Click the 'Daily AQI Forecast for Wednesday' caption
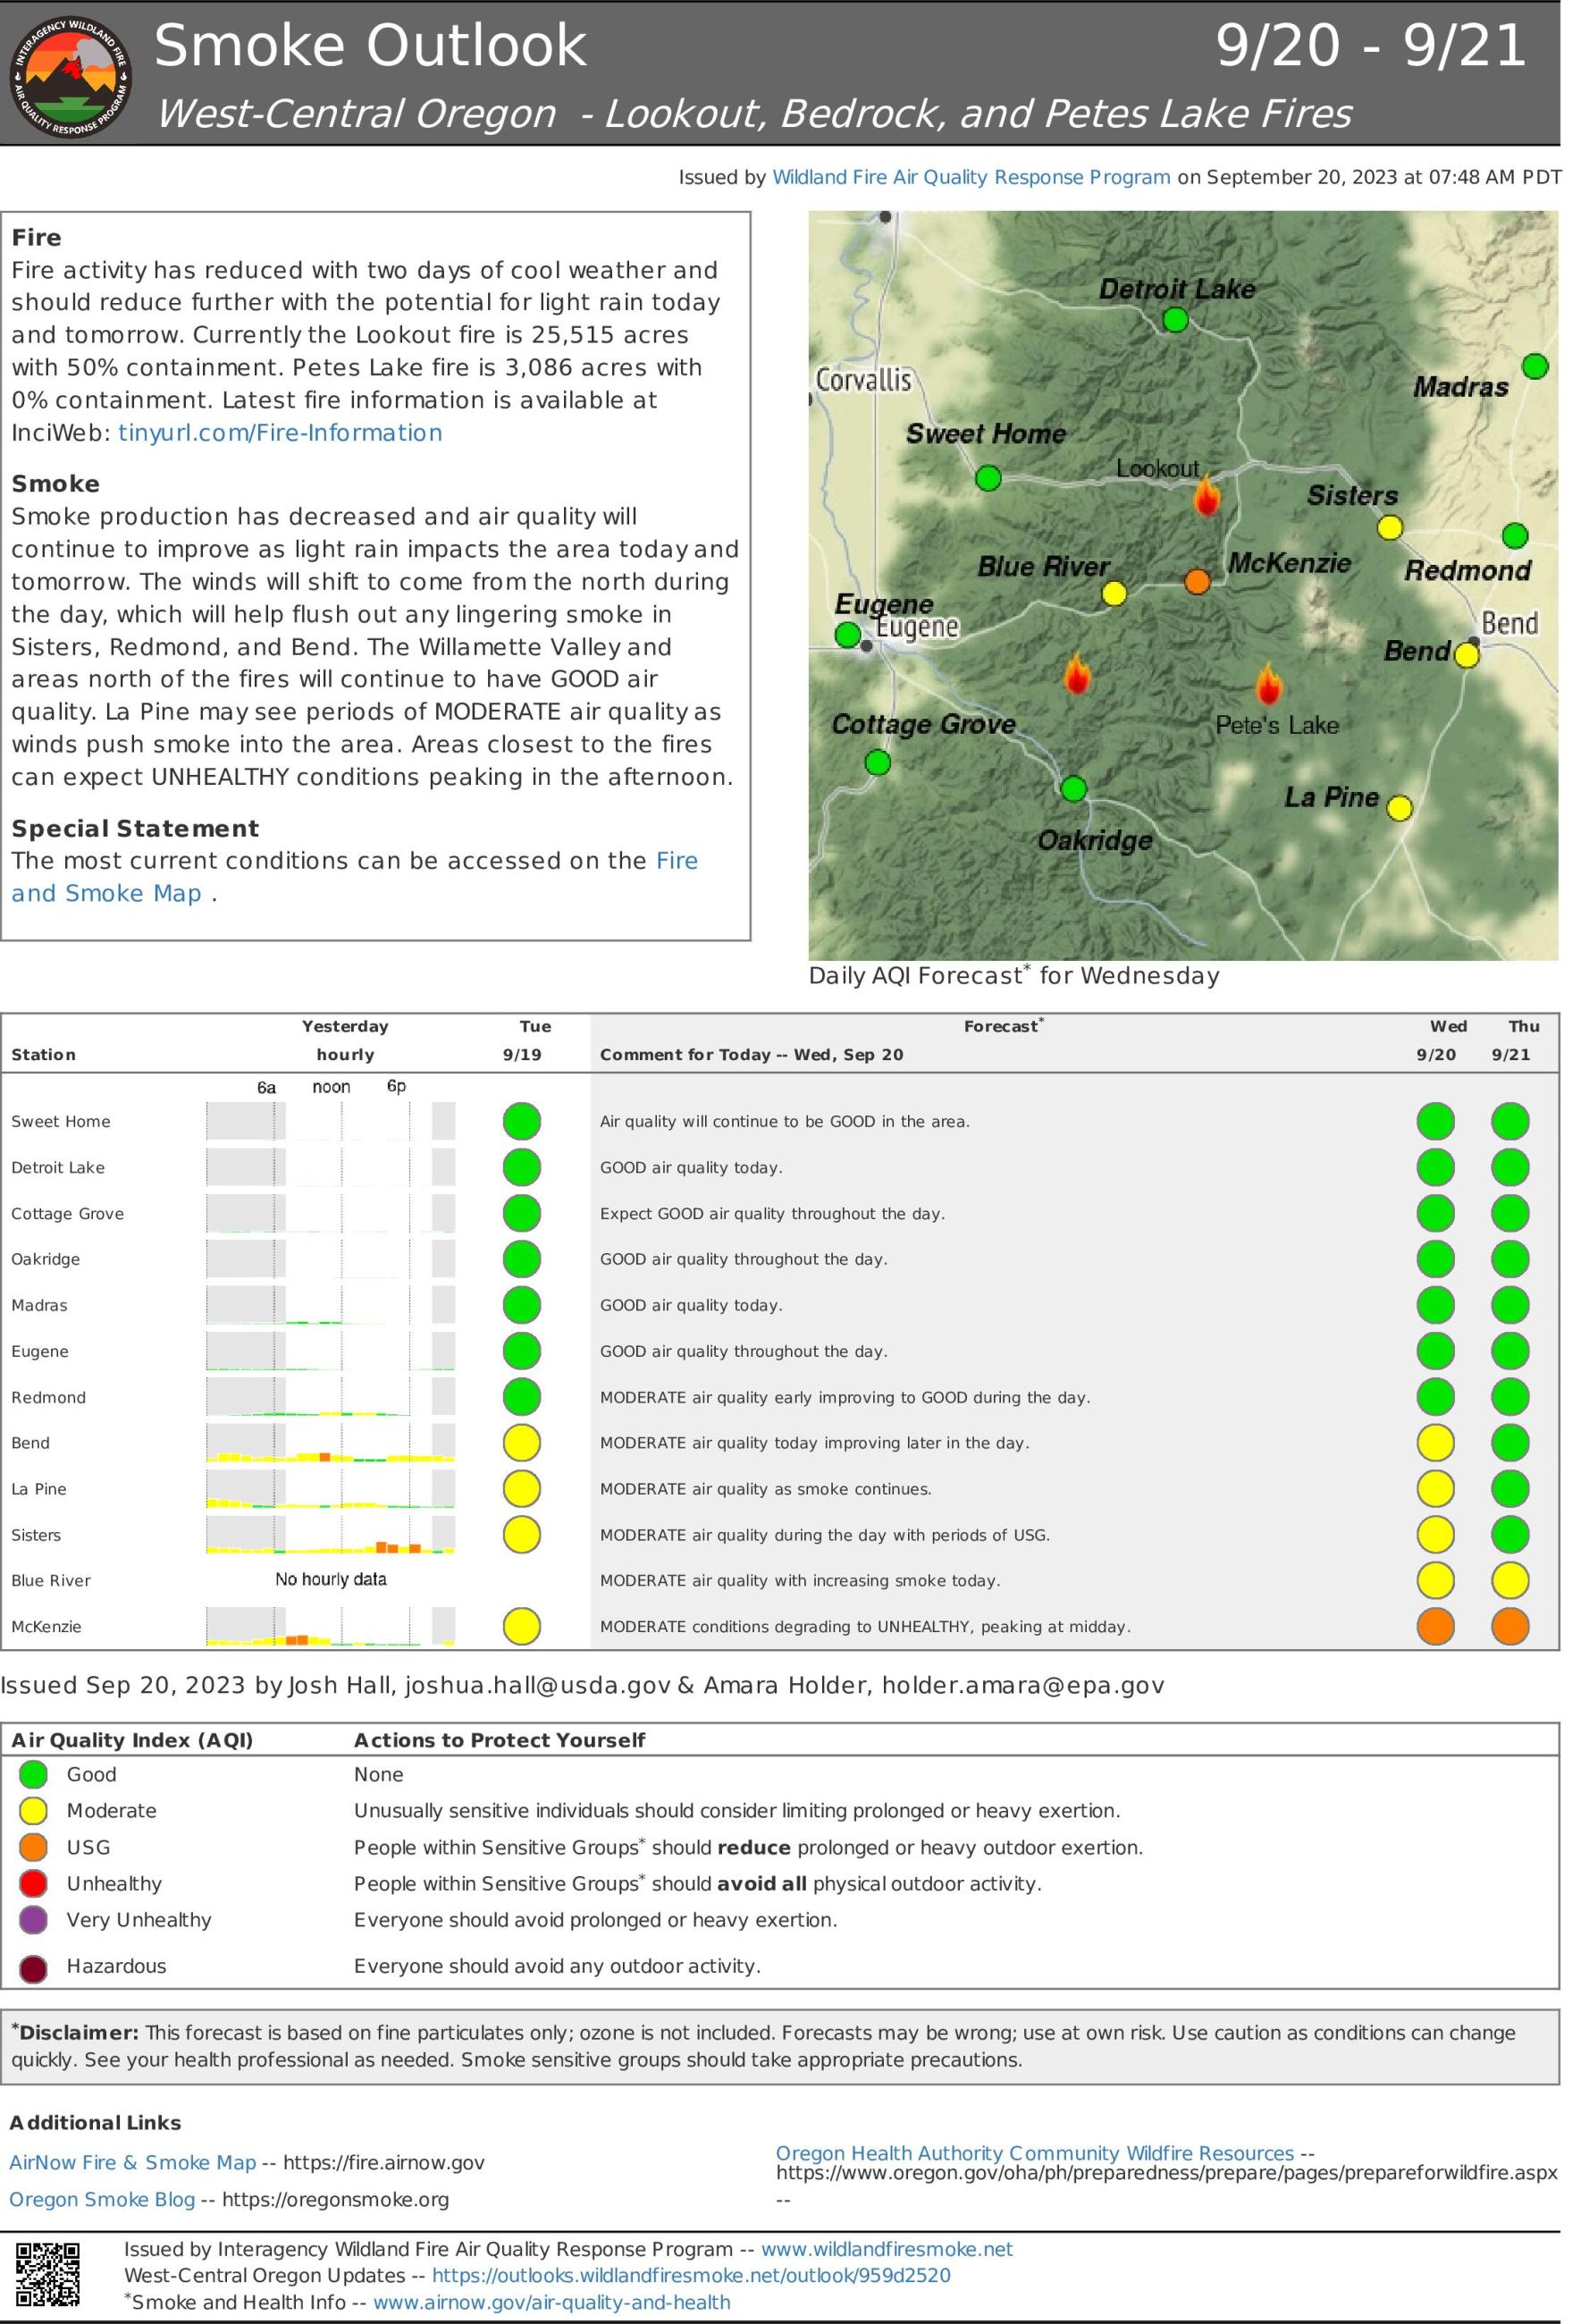This screenshot has height=2324, width=1589. pyautogui.click(x=1014, y=975)
